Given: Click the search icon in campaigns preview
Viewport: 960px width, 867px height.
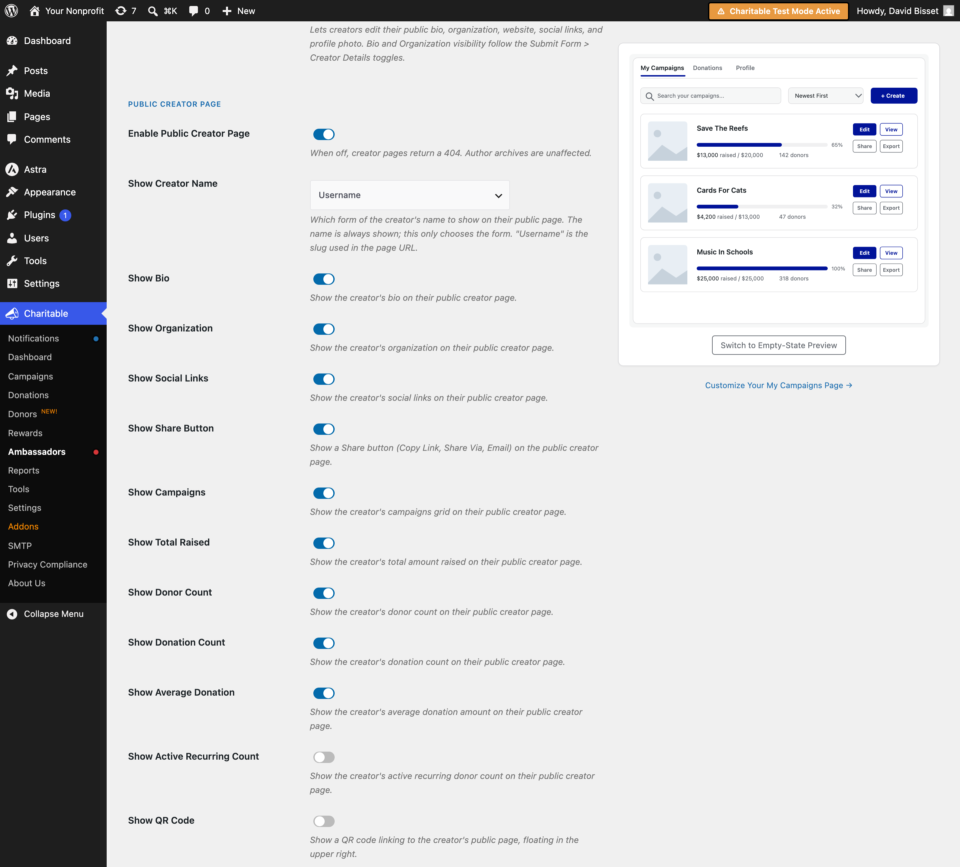Looking at the screenshot, I should 649,96.
